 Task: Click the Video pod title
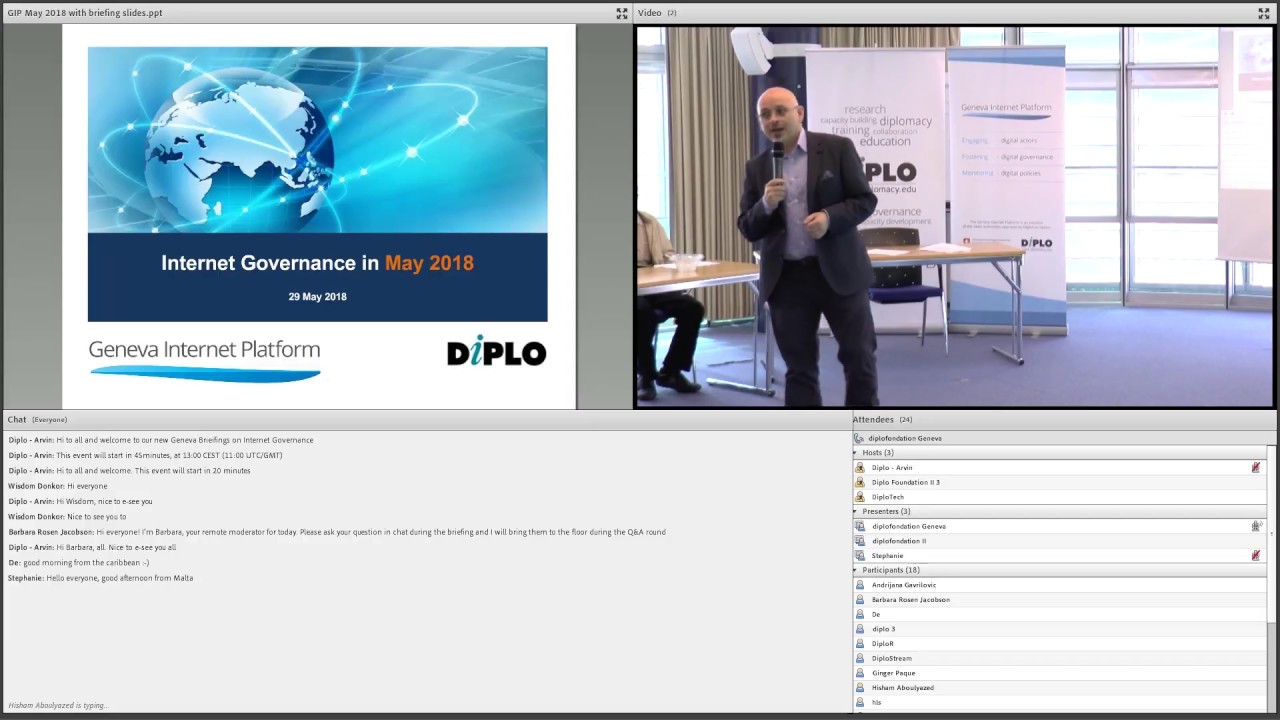[657, 13]
